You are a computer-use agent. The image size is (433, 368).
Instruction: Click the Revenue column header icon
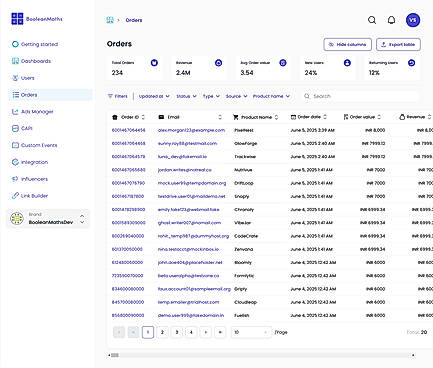[402, 117]
